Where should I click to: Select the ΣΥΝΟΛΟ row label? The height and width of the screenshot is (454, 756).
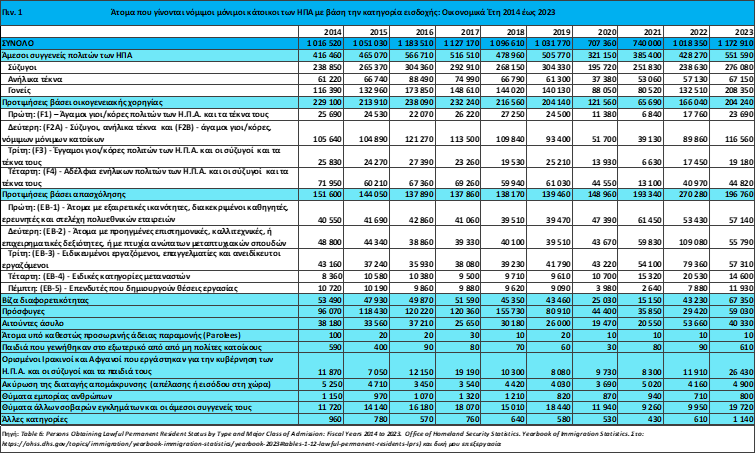(19, 46)
